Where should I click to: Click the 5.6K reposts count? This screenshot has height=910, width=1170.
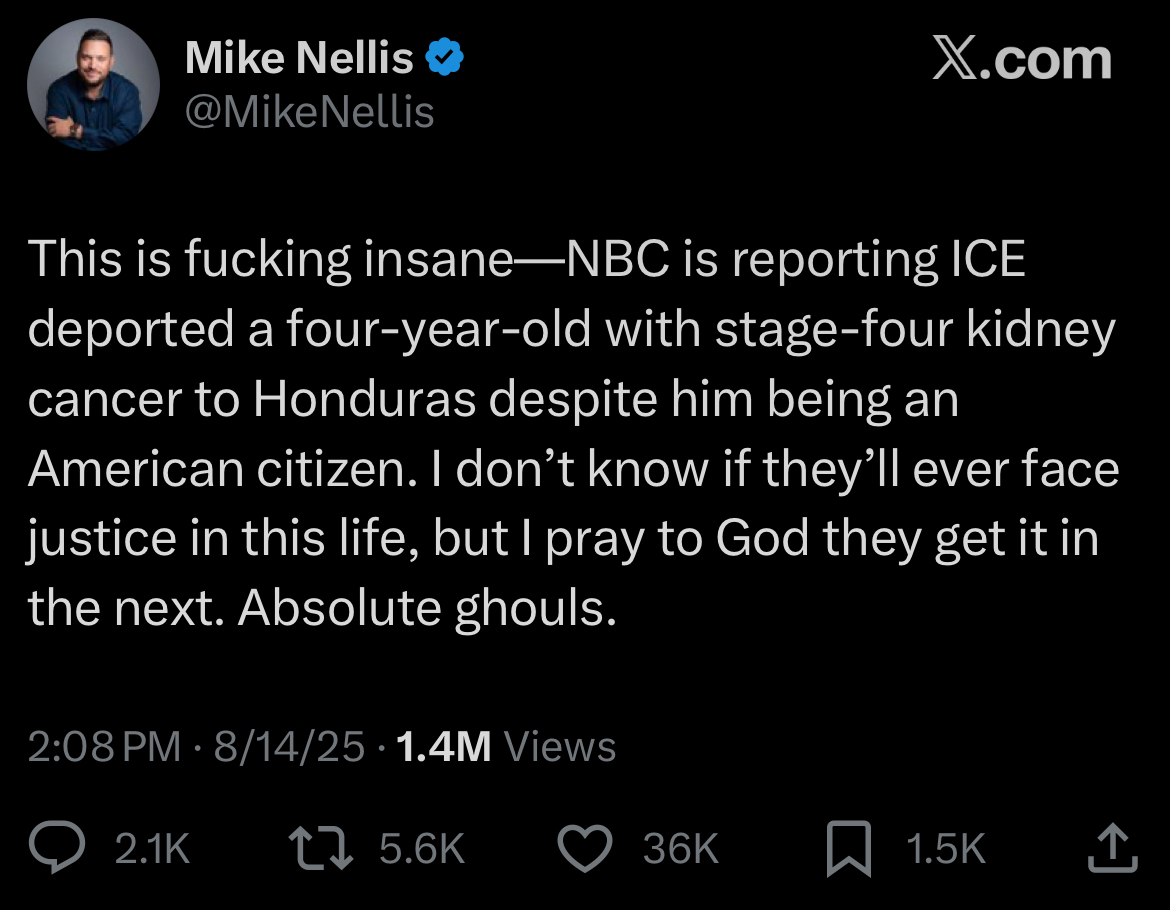coord(423,849)
